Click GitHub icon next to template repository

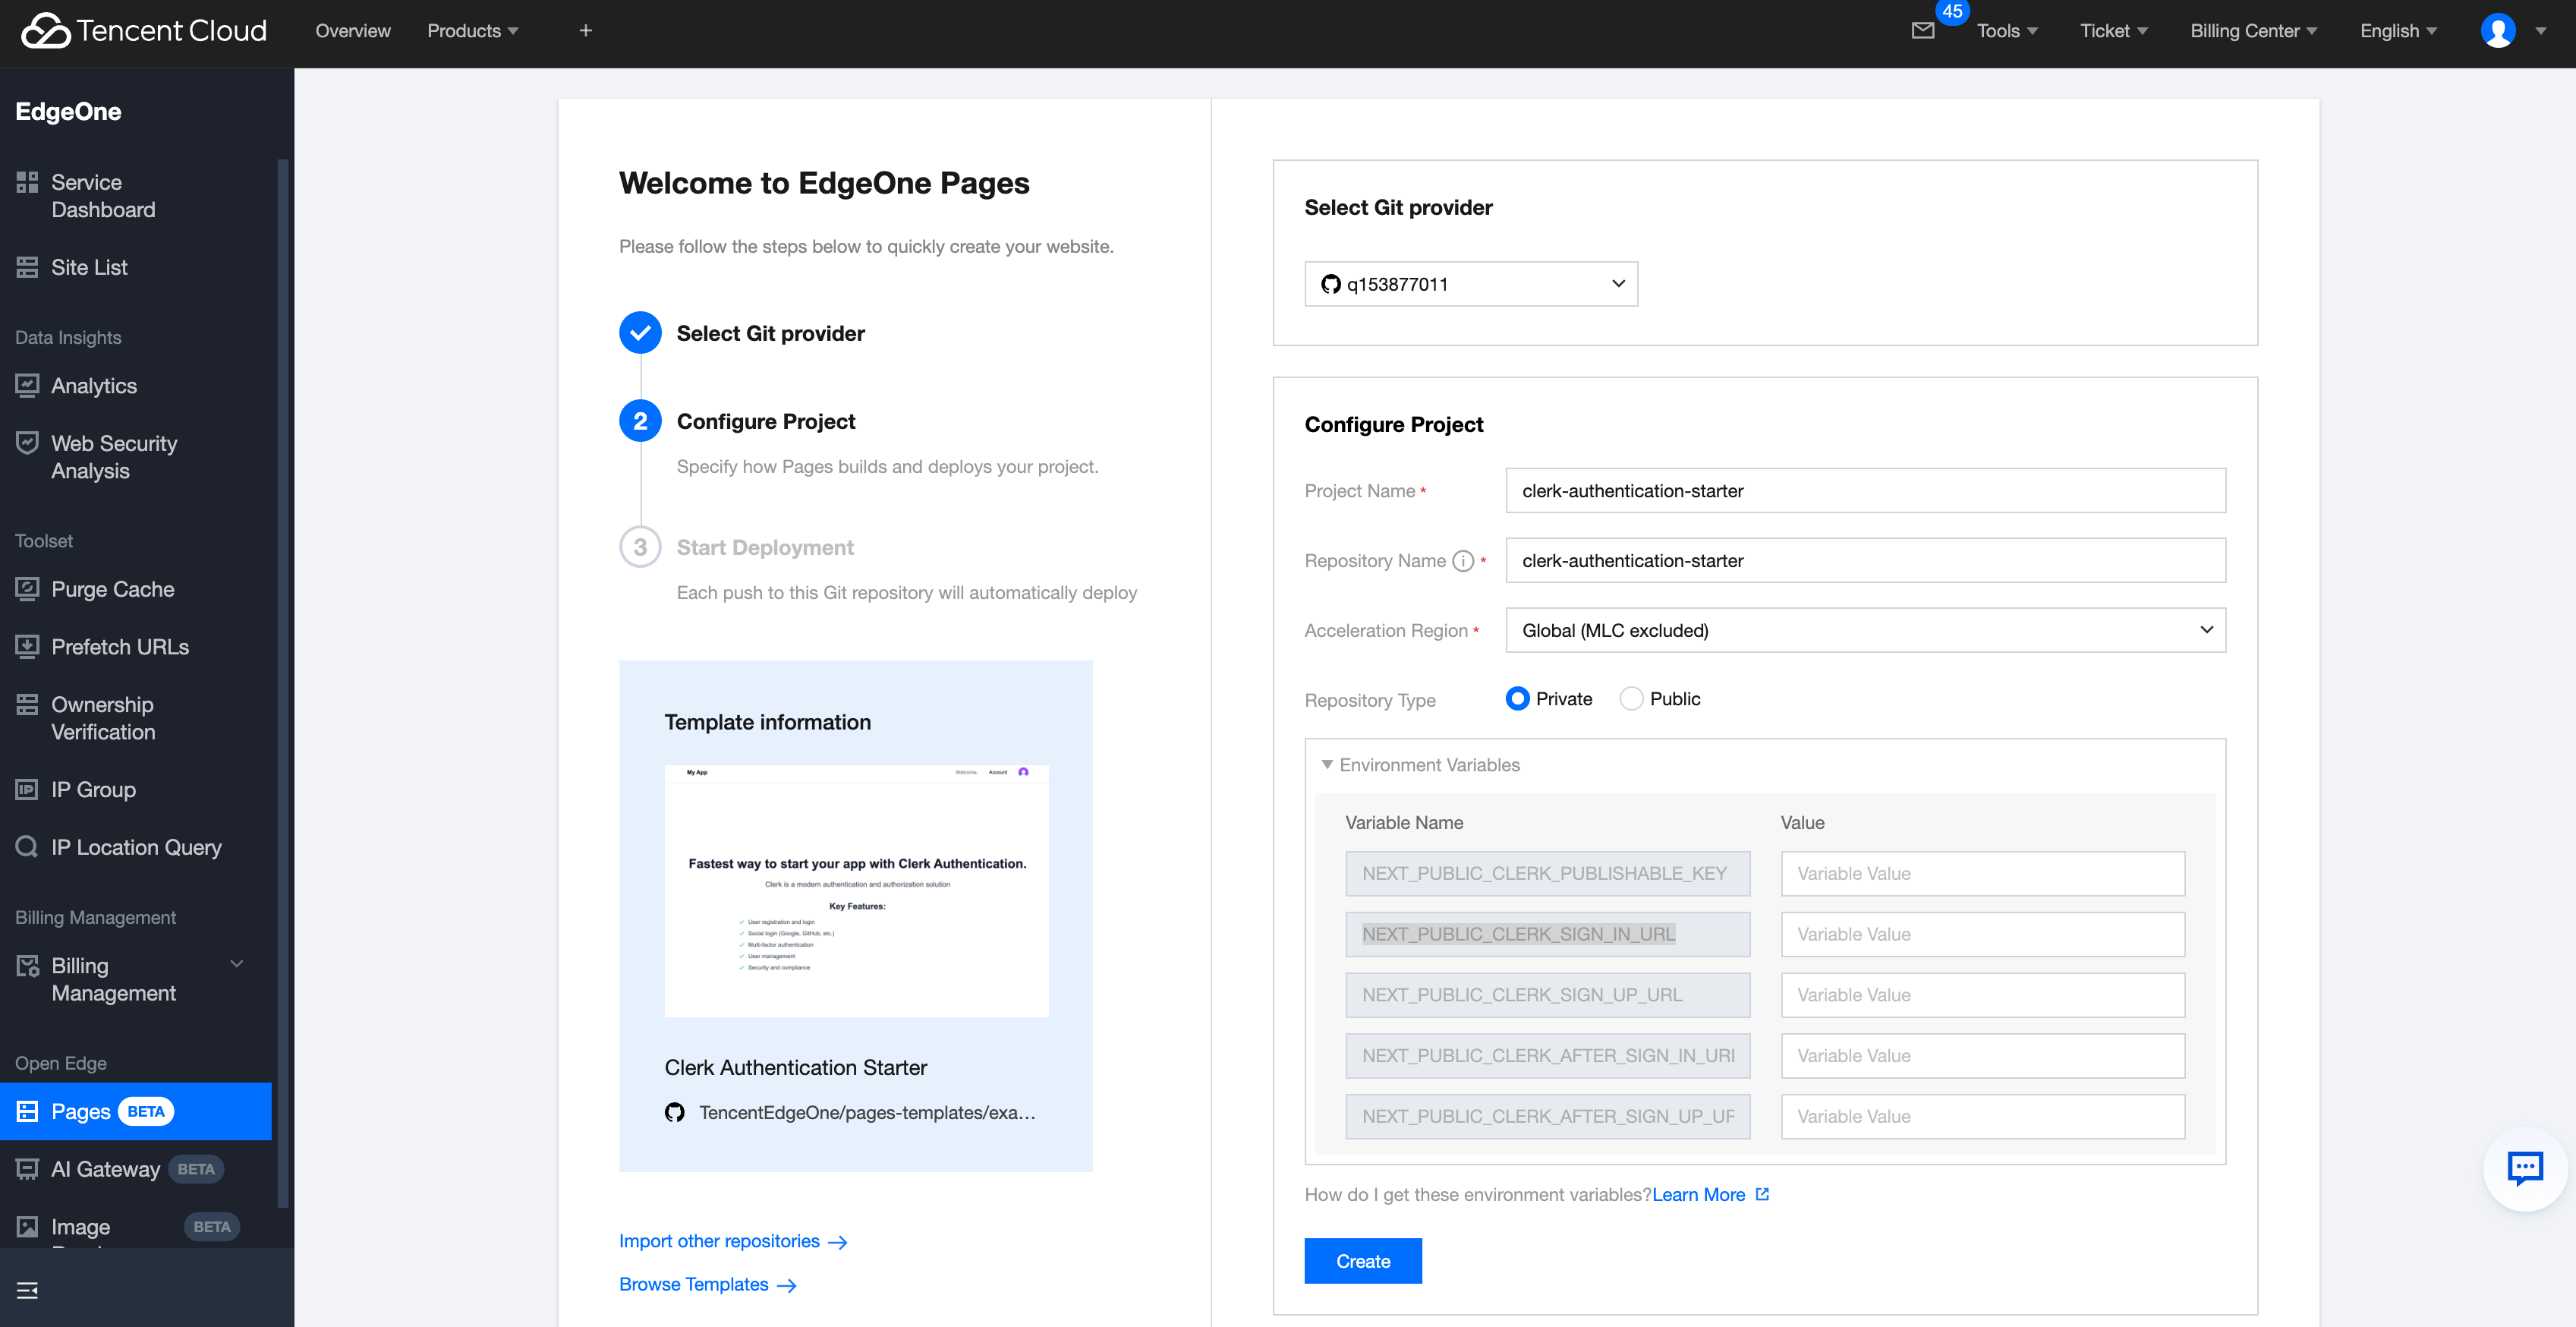[x=675, y=1112]
